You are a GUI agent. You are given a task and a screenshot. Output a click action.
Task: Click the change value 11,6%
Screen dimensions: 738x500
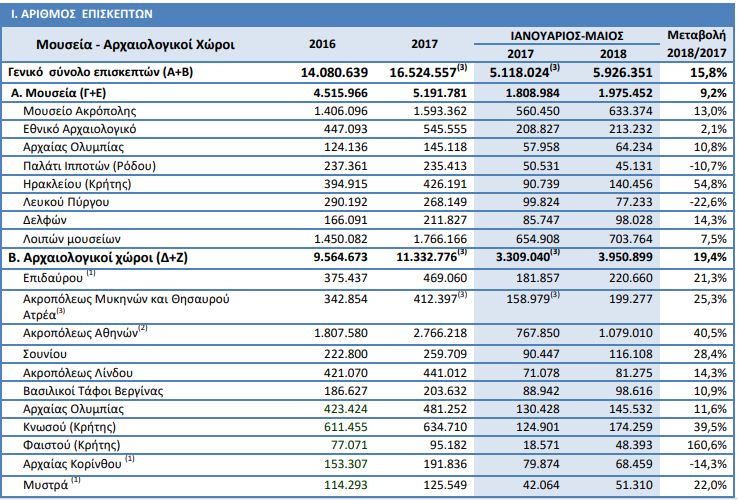click(710, 409)
